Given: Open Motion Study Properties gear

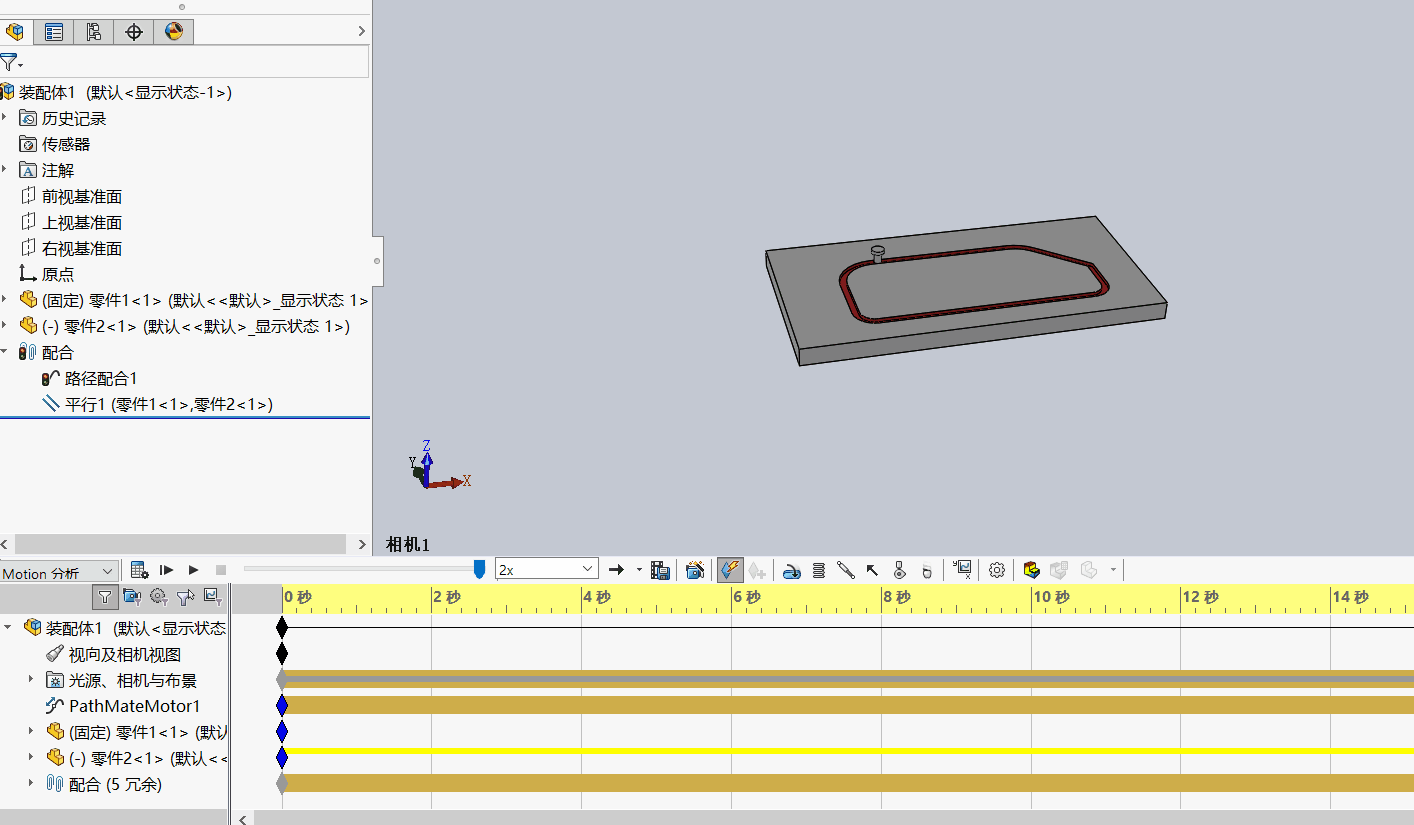Looking at the screenshot, I should tap(997, 570).
